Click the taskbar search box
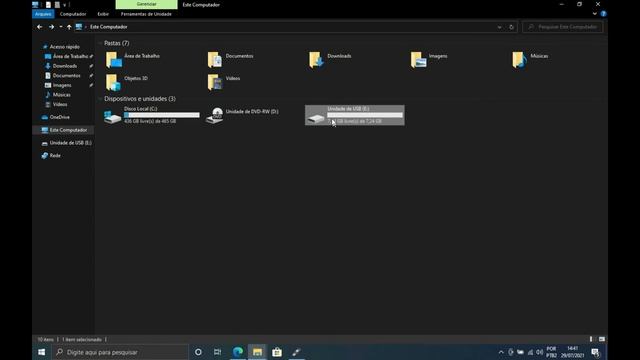The height and width of the screenshot is (360, 640). pyautogui.click(x=120, y=352)
